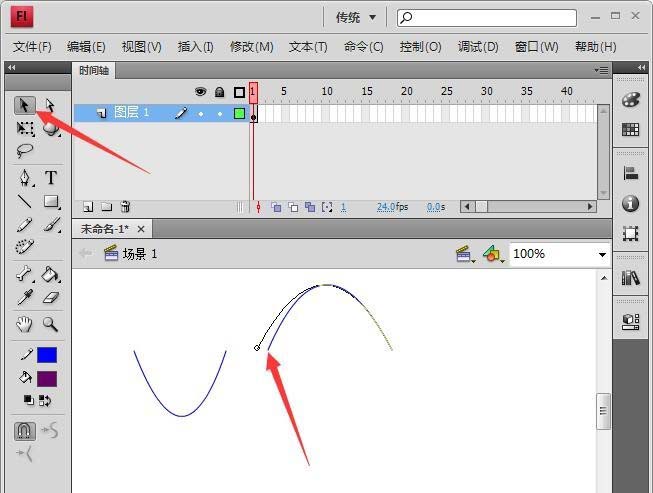Select the Hand tool
Viewport: 653px width, 493px height.
[25, 324]
